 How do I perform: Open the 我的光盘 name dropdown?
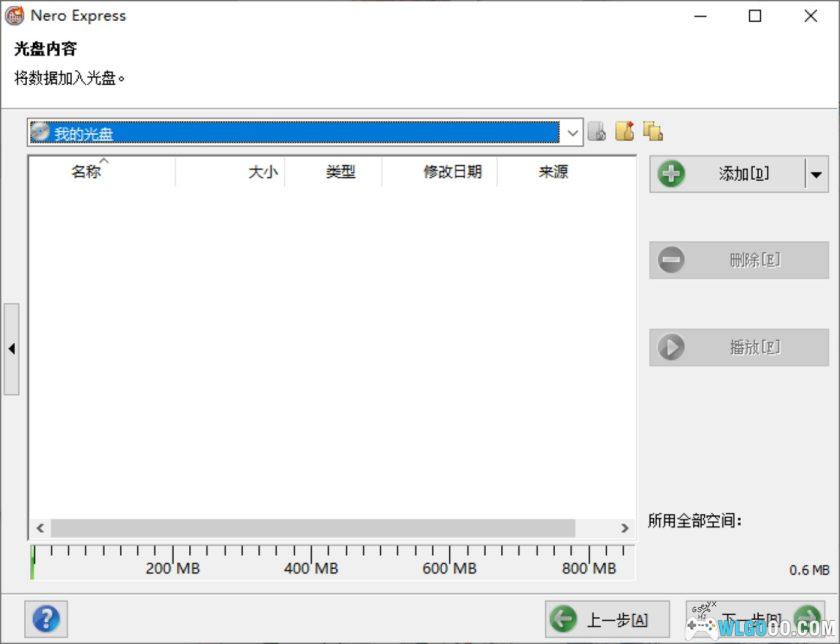pos(573,131)
